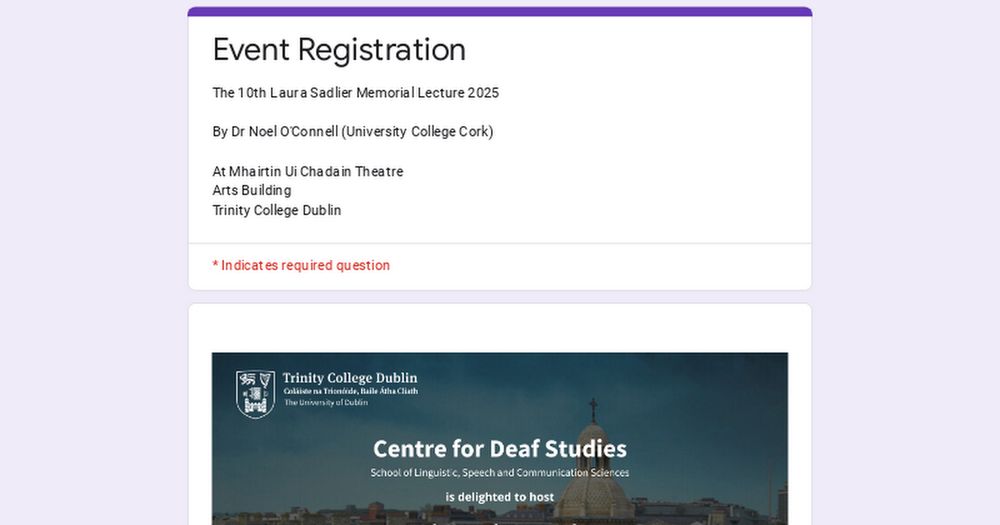
Task: Click the 'is delighted to host' text
Action: click(x=500, y=497)
